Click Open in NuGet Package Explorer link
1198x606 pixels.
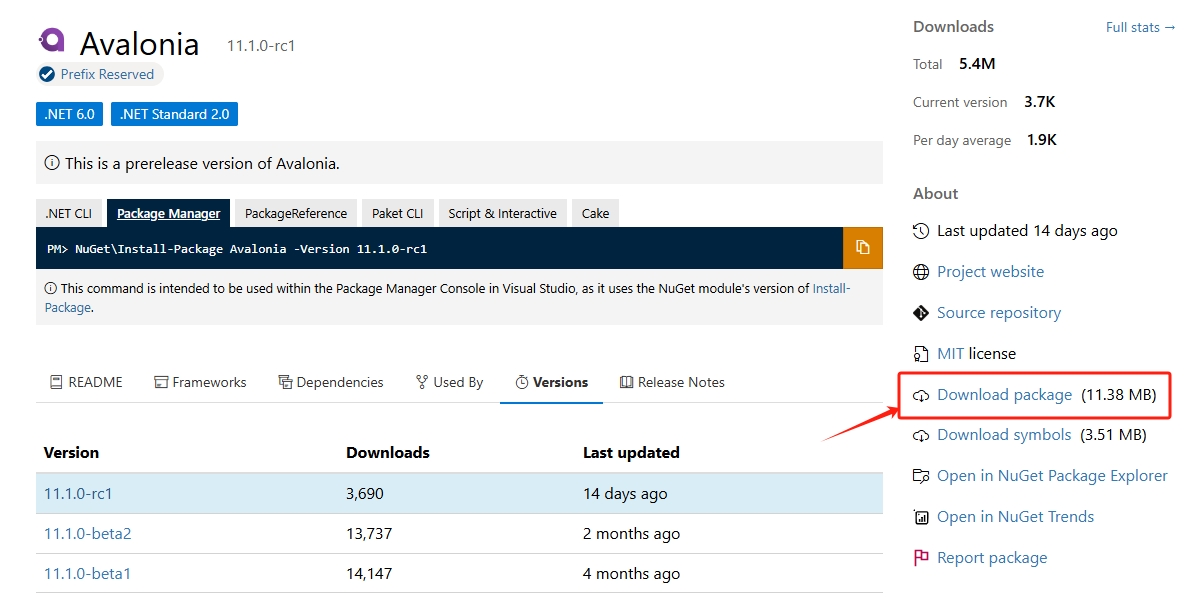click(1052, 476)
